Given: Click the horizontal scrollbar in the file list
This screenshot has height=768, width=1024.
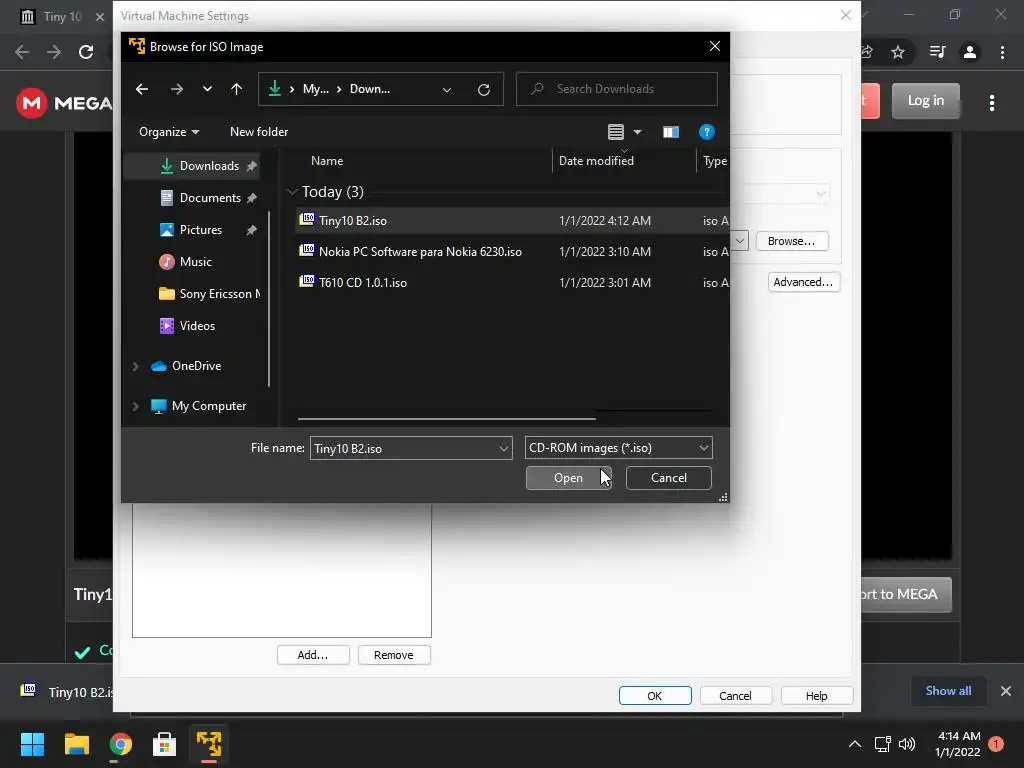Looking at the screenshot, I should pos(447,419).
